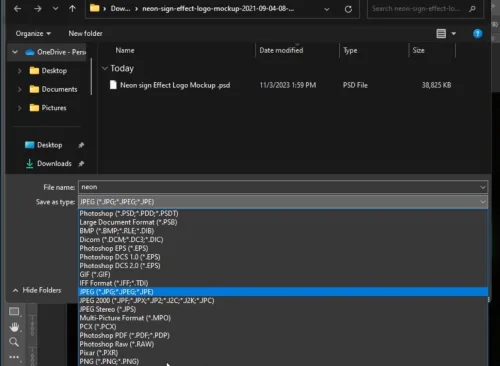Go up one folder level
The image size is (500, 366).
click(x=72, y=9)
